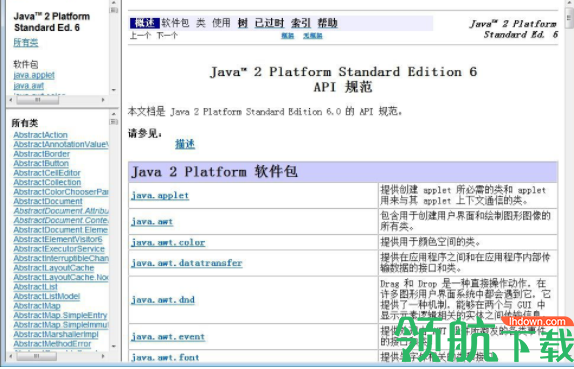Open the 树 navigation link
This screenshot has width=574, height=369.
[x=242, y=23]
